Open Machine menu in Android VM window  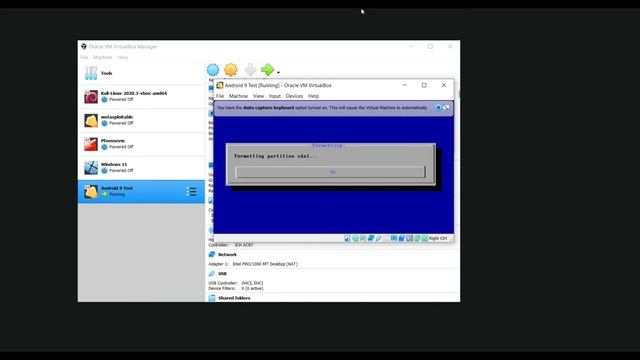(238, 96)
